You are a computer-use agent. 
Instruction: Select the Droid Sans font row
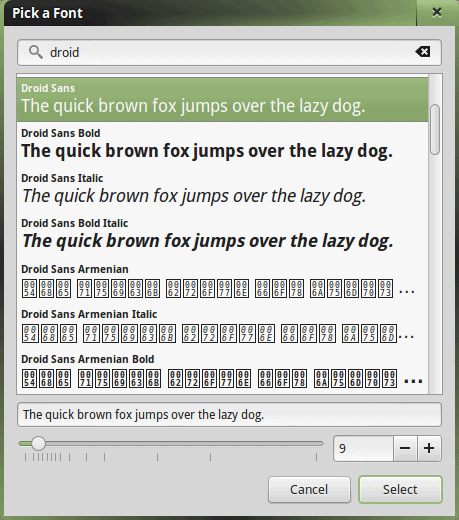[x=222, y=99]
